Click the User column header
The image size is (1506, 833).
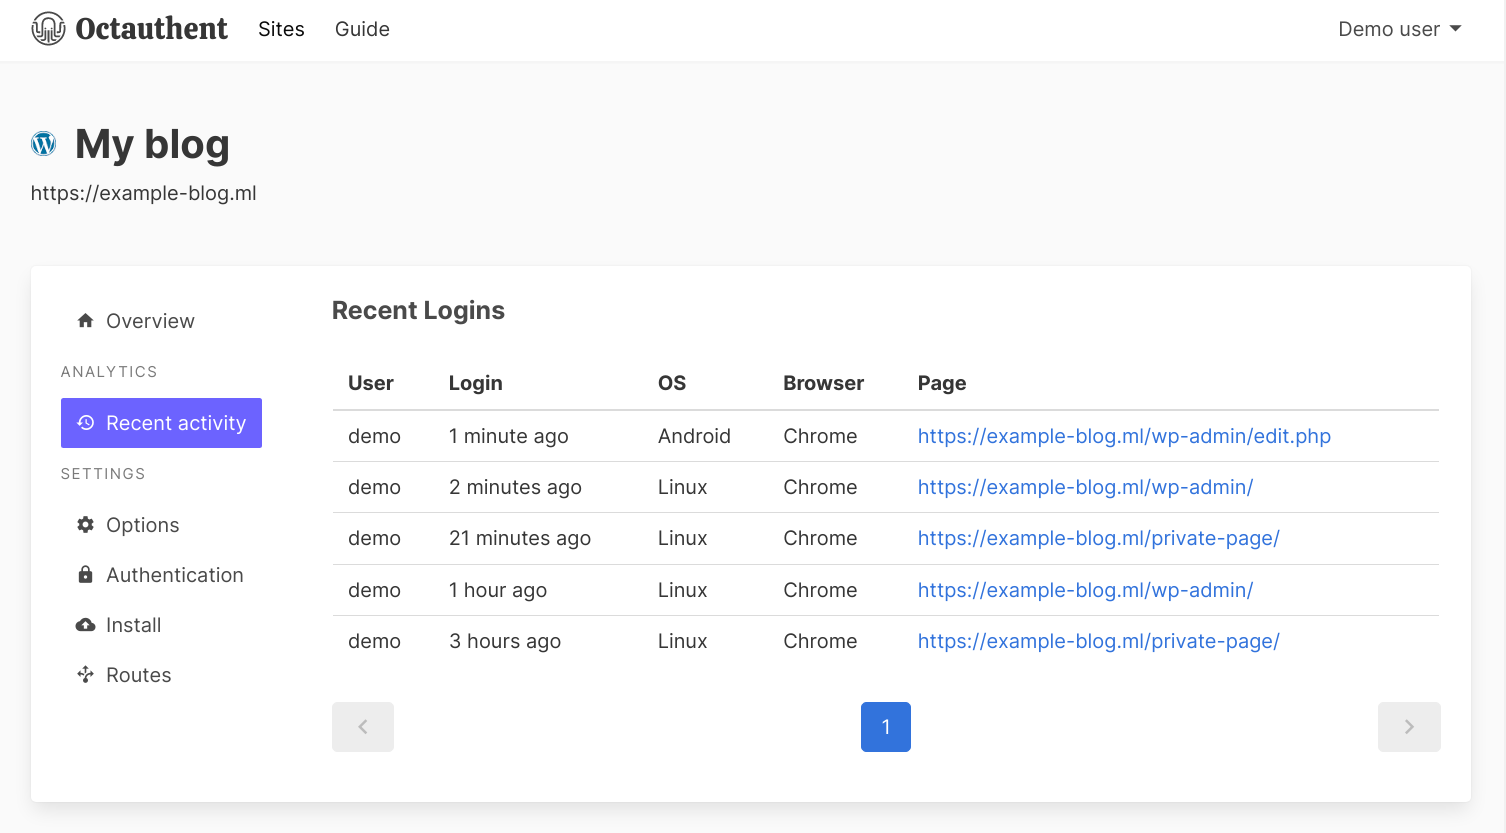tap(371, 383)
